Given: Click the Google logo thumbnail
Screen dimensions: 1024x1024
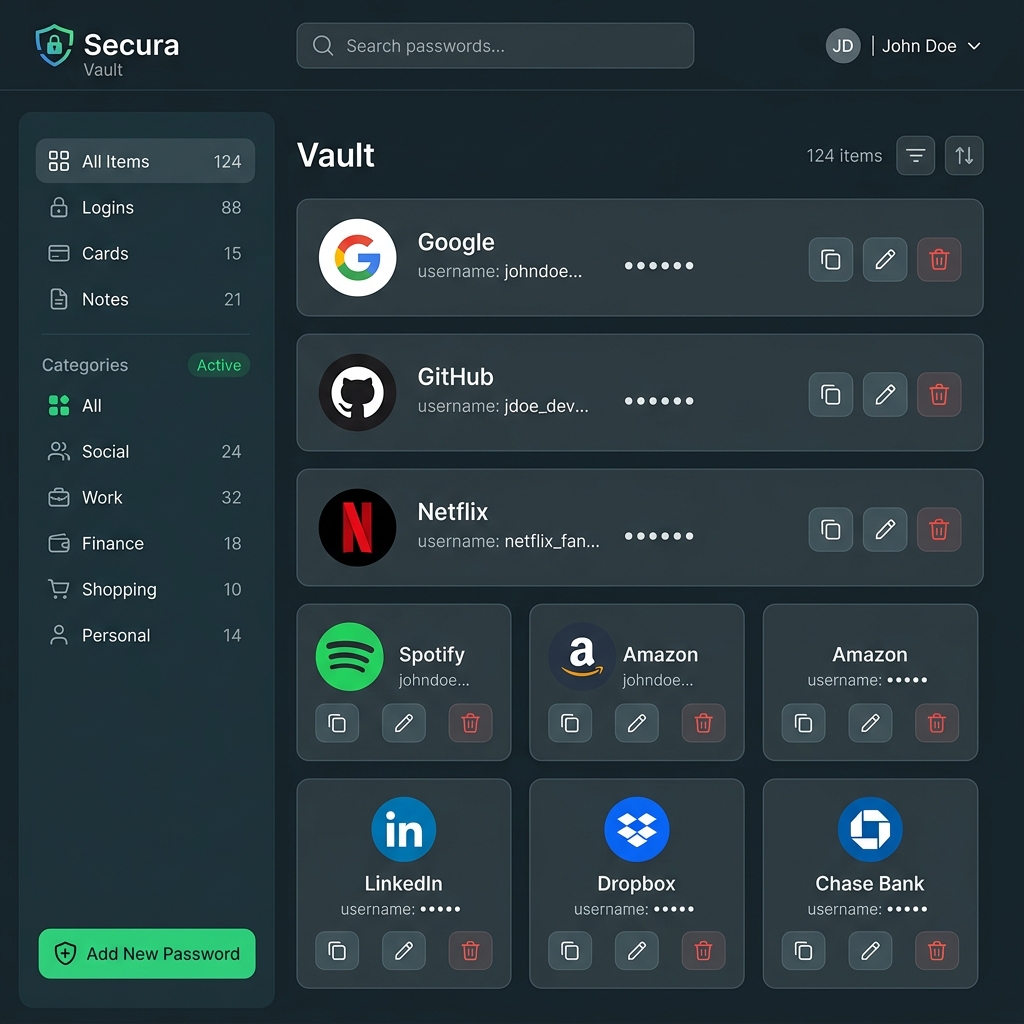Looking at the screenshot, I should click(357, 258).
